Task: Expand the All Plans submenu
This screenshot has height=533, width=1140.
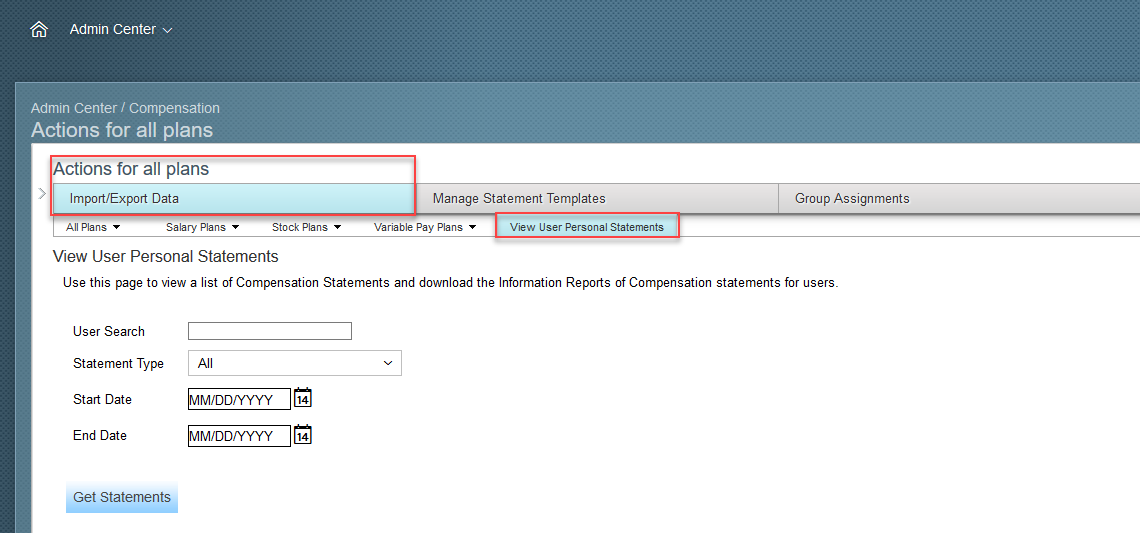Action: click(93, 227)
